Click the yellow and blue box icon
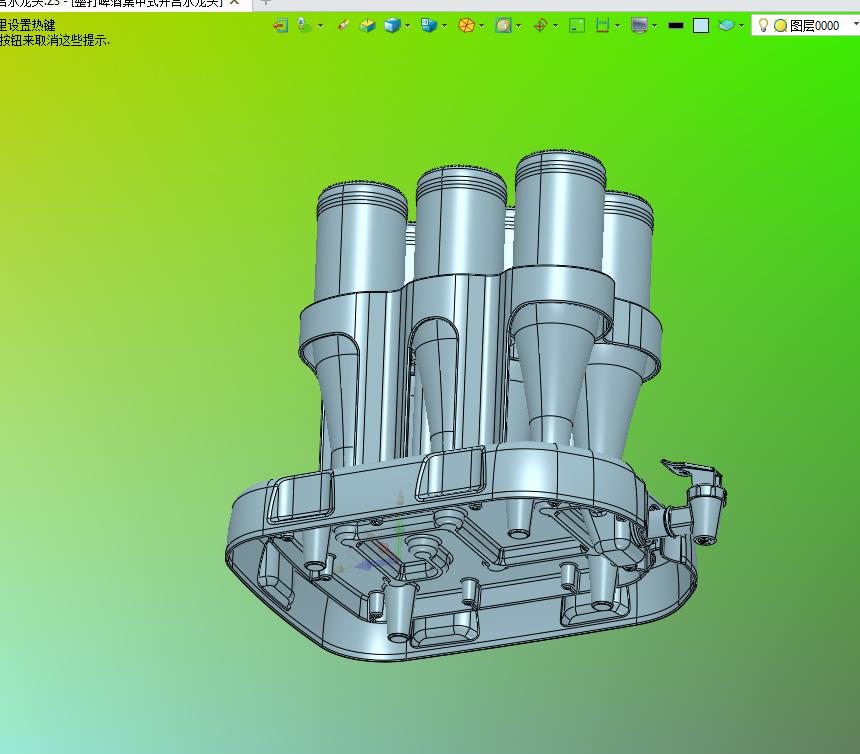 point(367,25)
